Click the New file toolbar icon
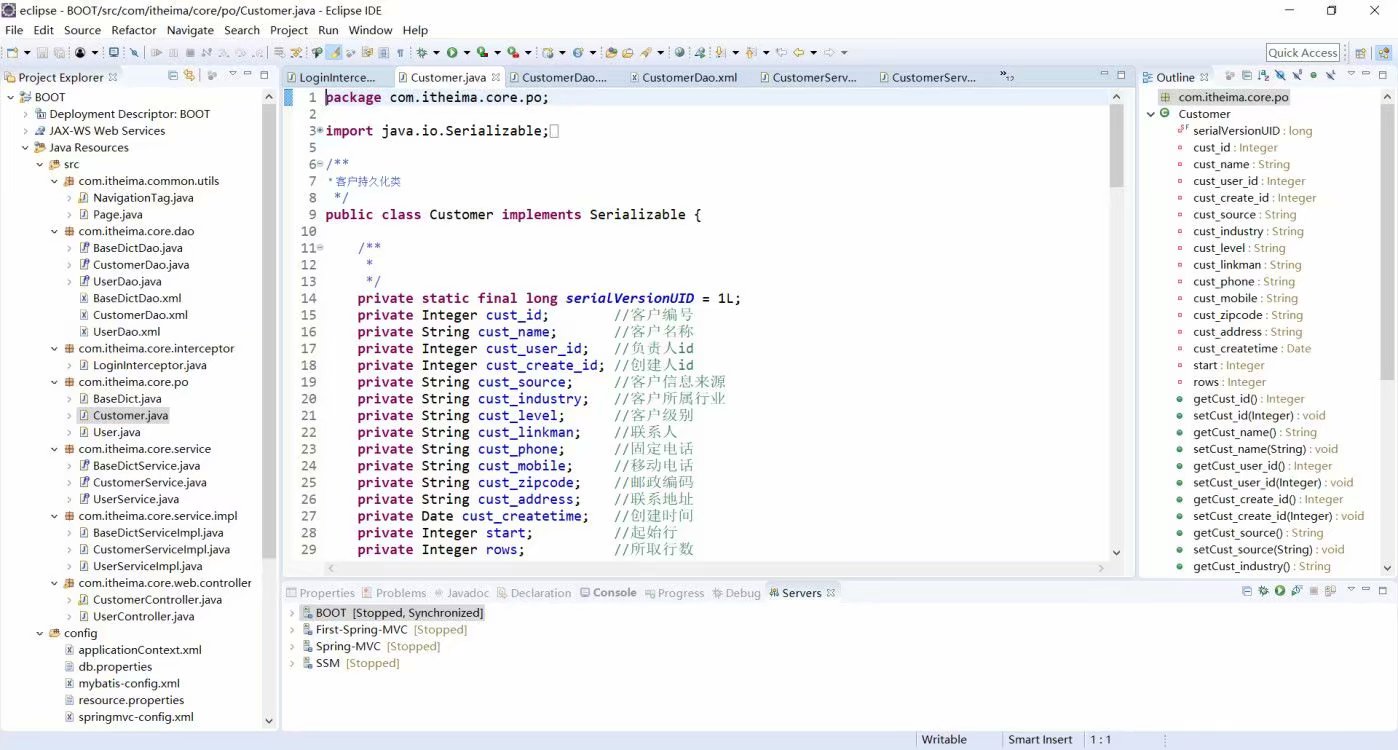Viewport: 1398px width, 750px height. coord(12,52)
